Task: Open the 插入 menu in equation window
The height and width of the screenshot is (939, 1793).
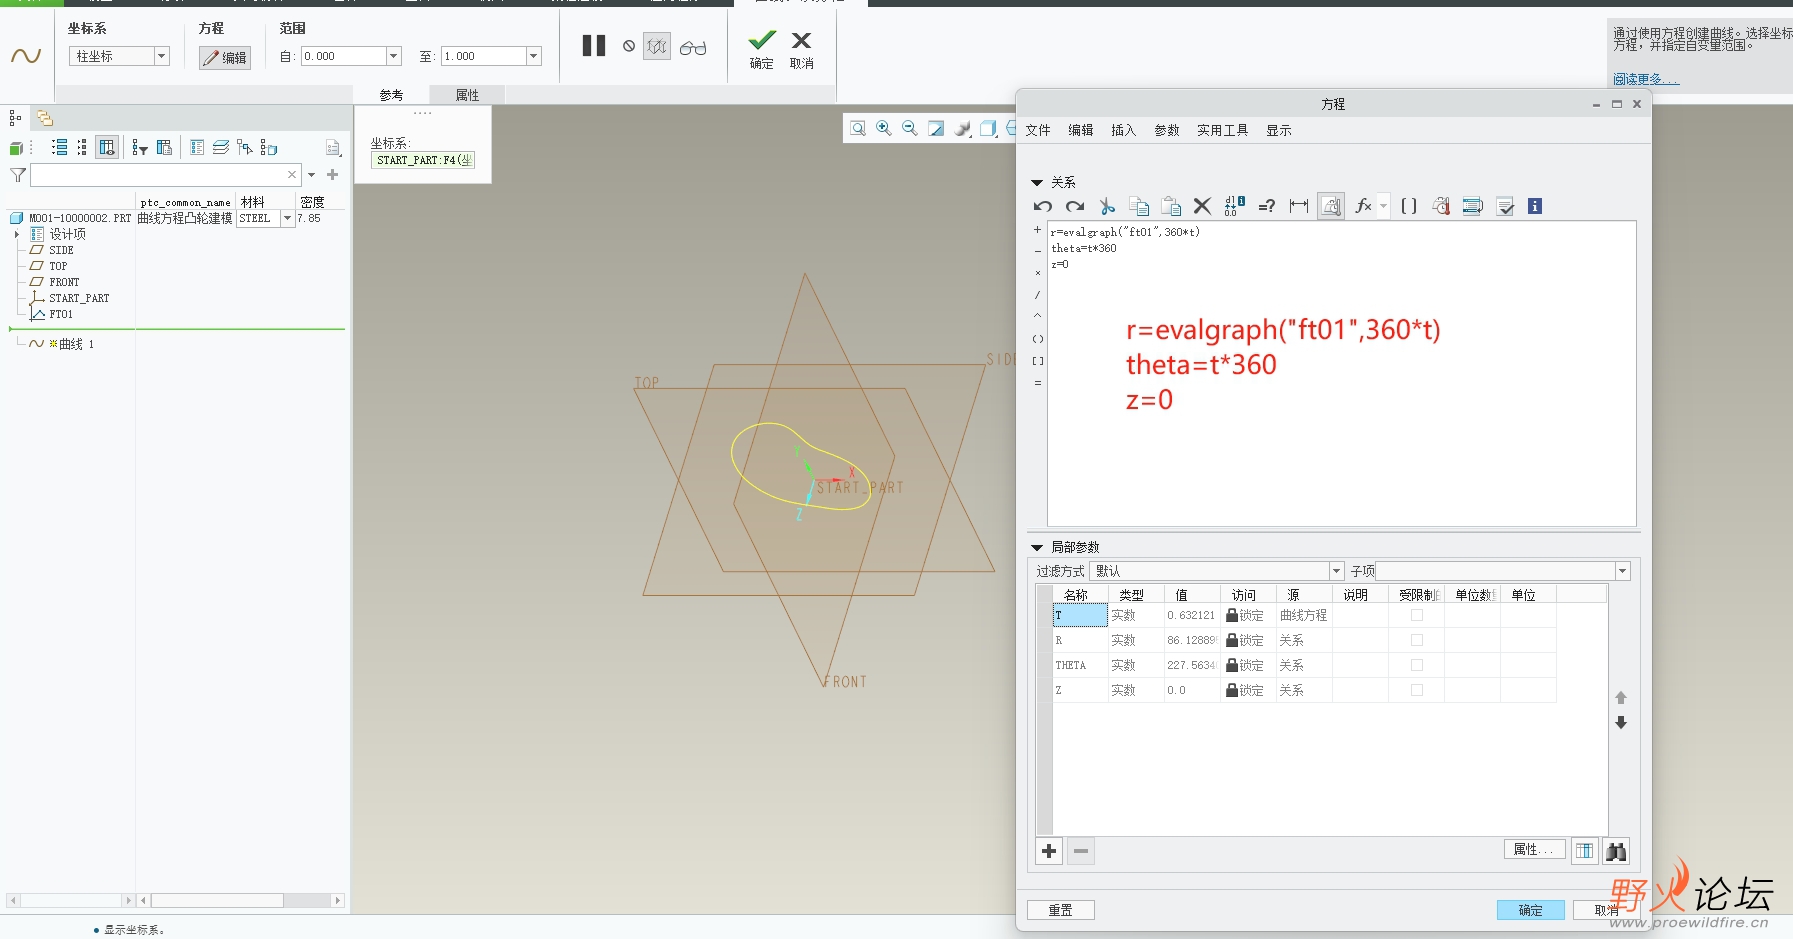Action: click(1124, 130)
